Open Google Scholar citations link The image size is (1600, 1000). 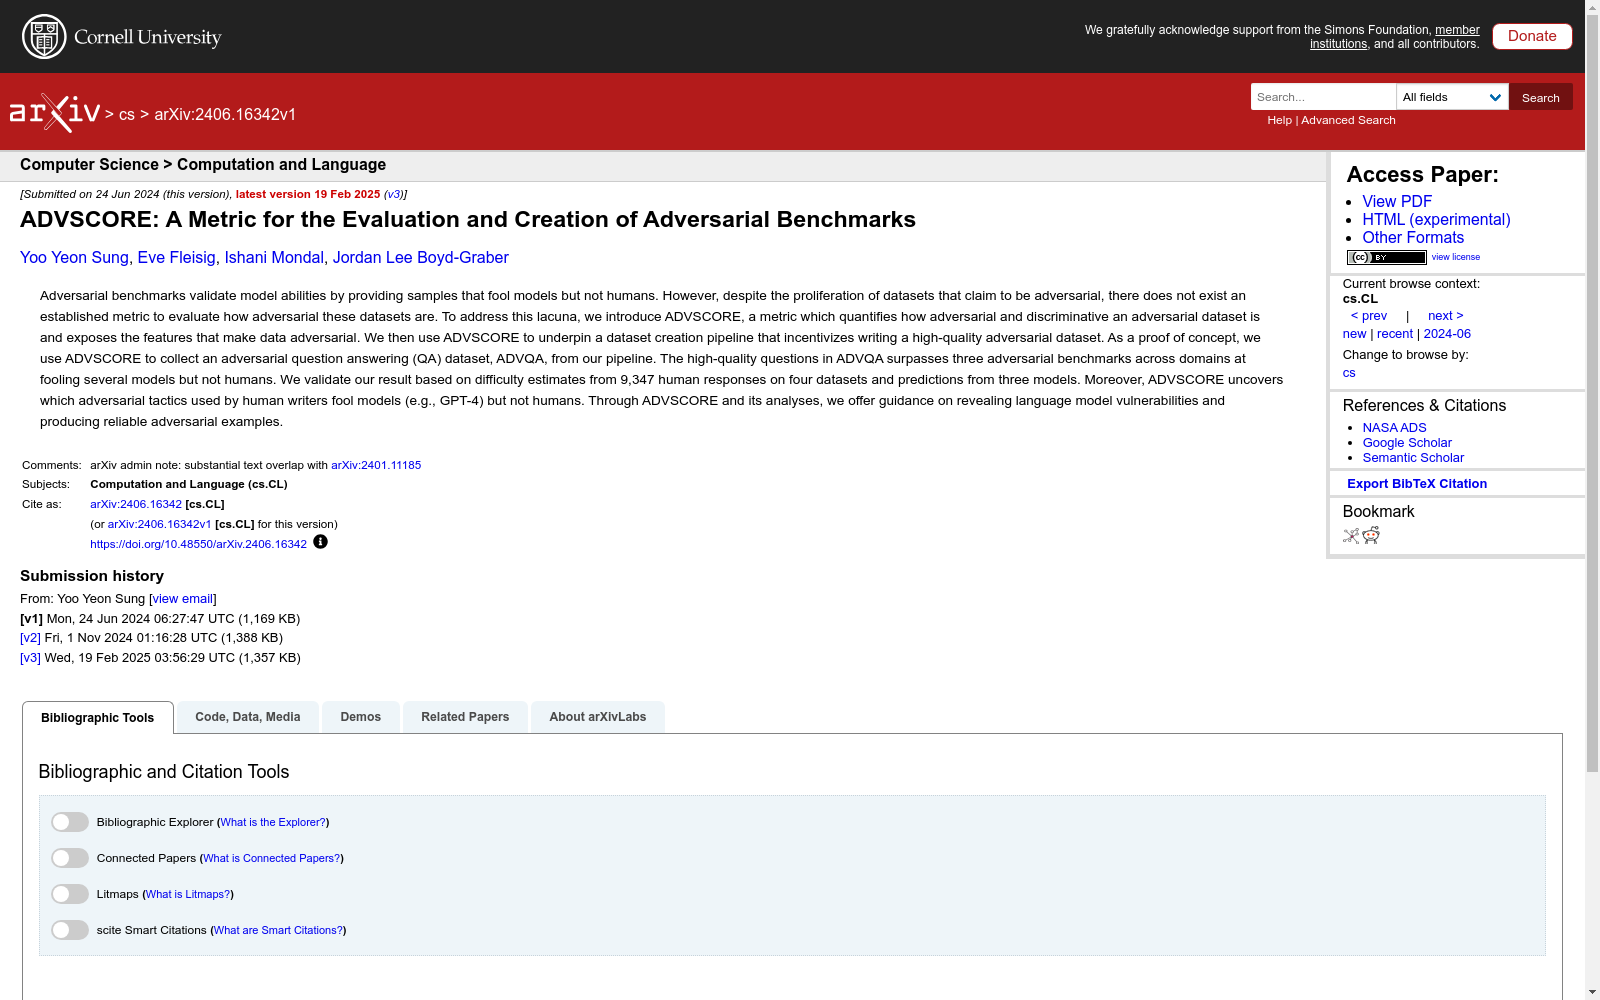tap(1407, 443)
